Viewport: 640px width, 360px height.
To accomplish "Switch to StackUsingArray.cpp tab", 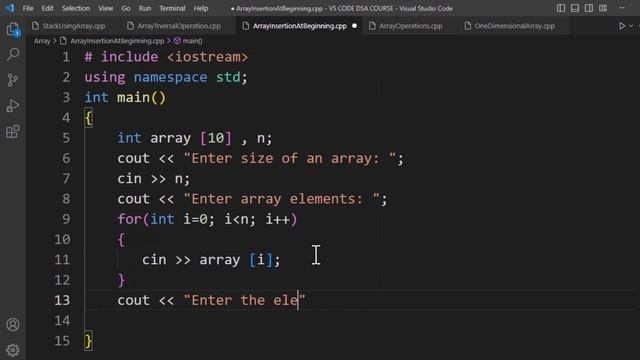I will pos(73,26).
